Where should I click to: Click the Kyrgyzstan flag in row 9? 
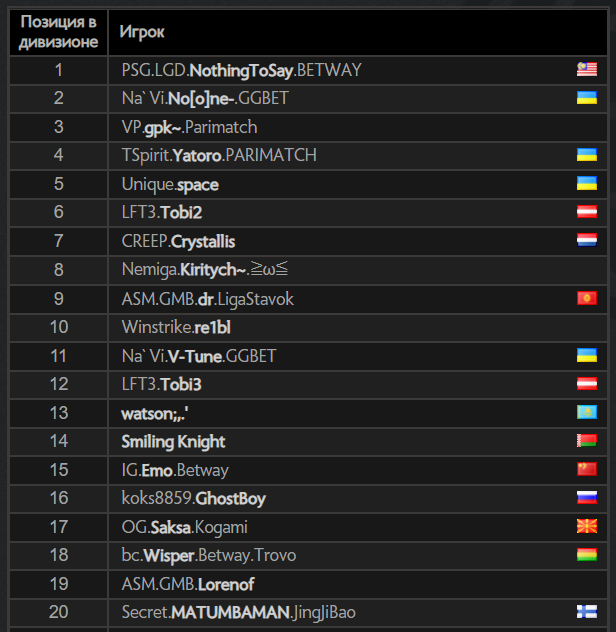click(x=587, y=299)
